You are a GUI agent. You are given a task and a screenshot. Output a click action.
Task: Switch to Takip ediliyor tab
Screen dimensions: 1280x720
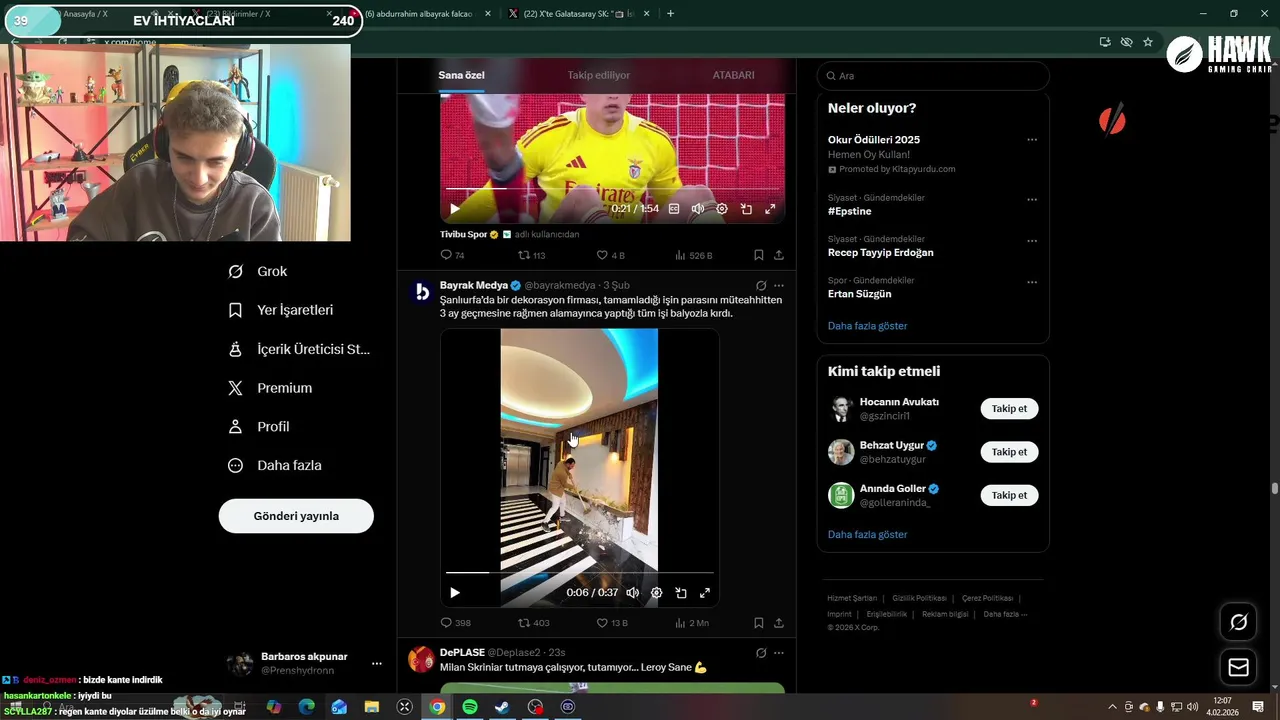[599, 75]
